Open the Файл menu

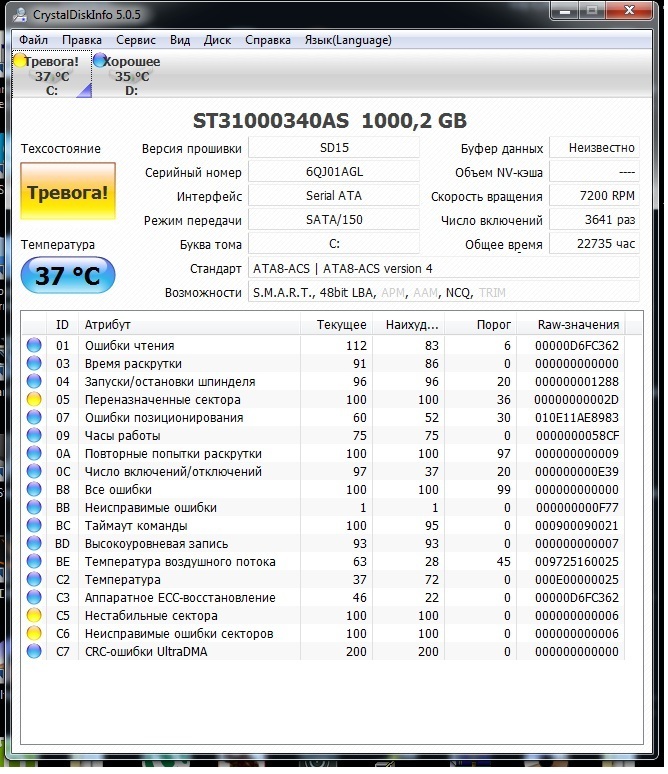pos(34,40)
